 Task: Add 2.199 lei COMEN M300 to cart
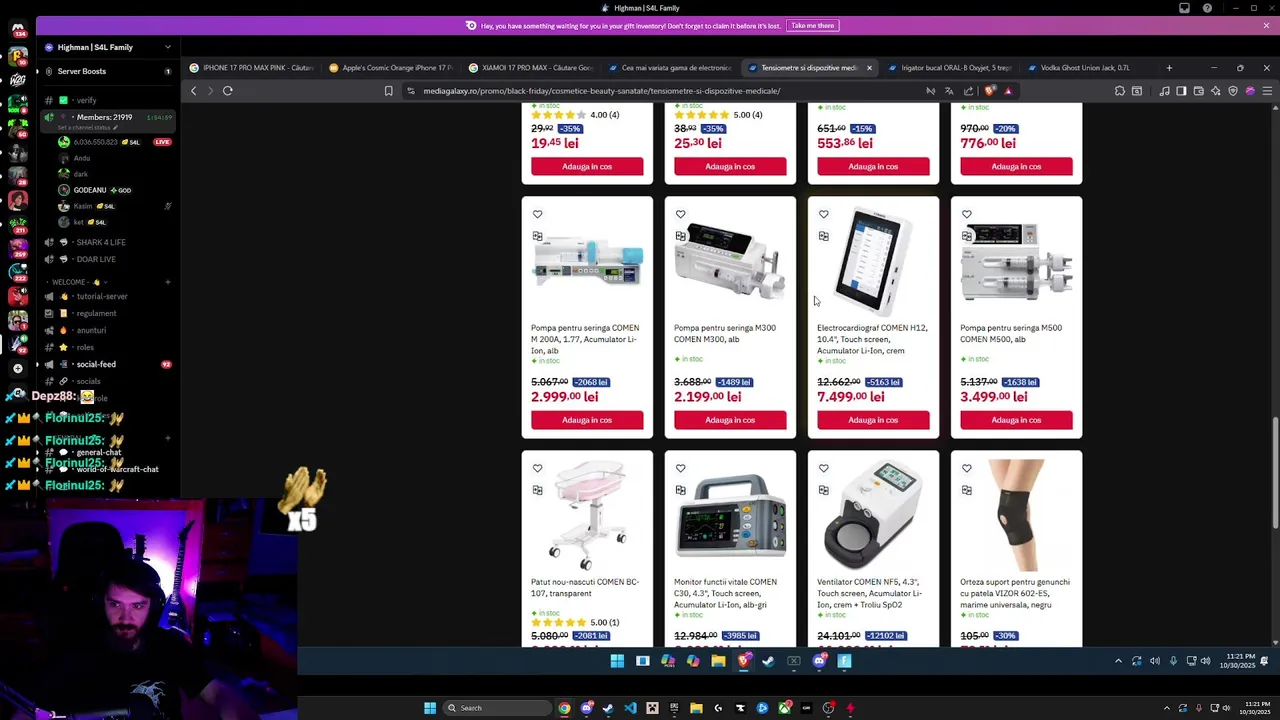point(730,420)
